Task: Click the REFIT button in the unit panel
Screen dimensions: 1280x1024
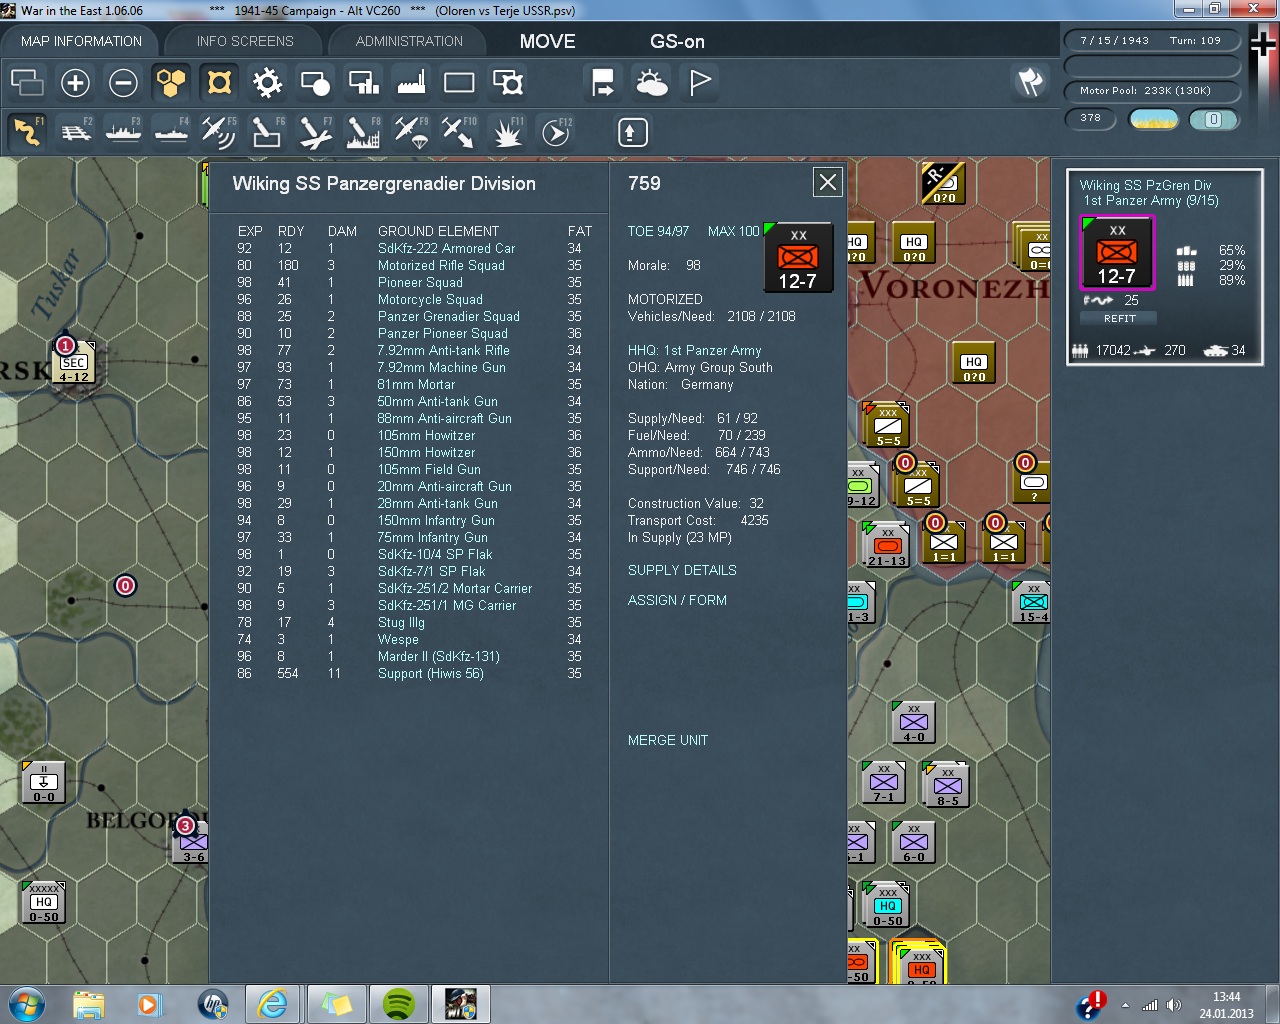Action: [1119, 318]
